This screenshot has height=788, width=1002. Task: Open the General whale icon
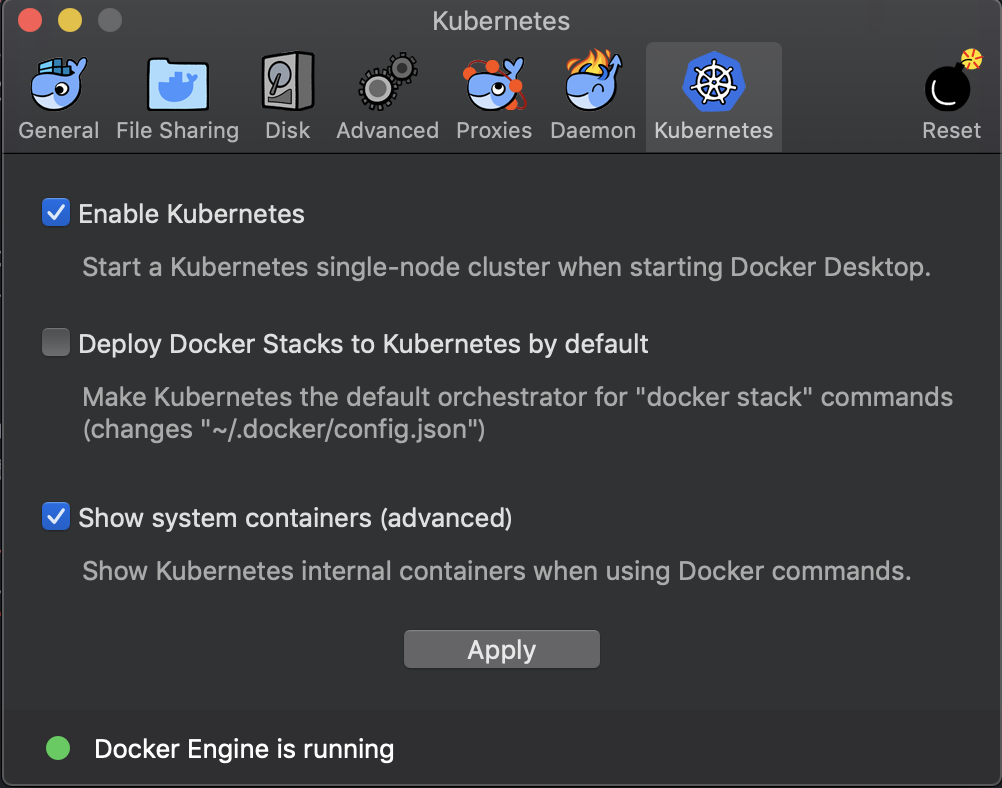(x=58, y=84)
